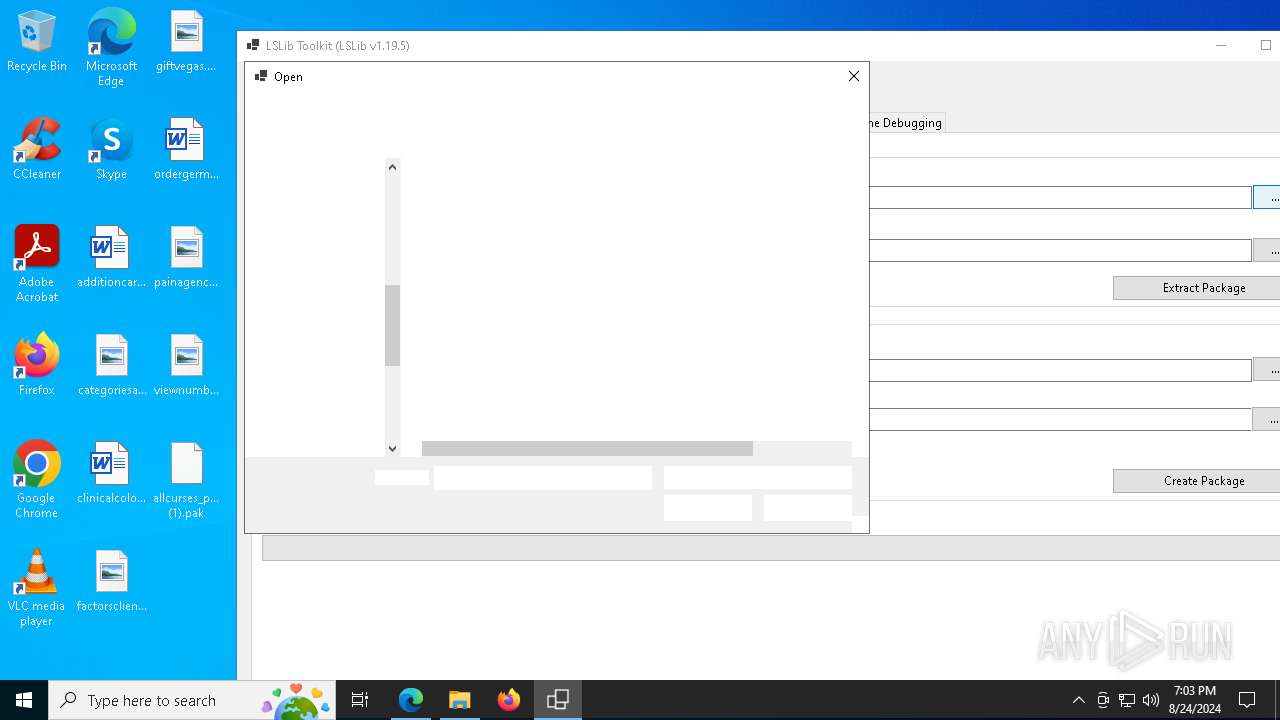Select the categoriesa image file
This screenshot has height=720, width=1280.
(111, 366)
